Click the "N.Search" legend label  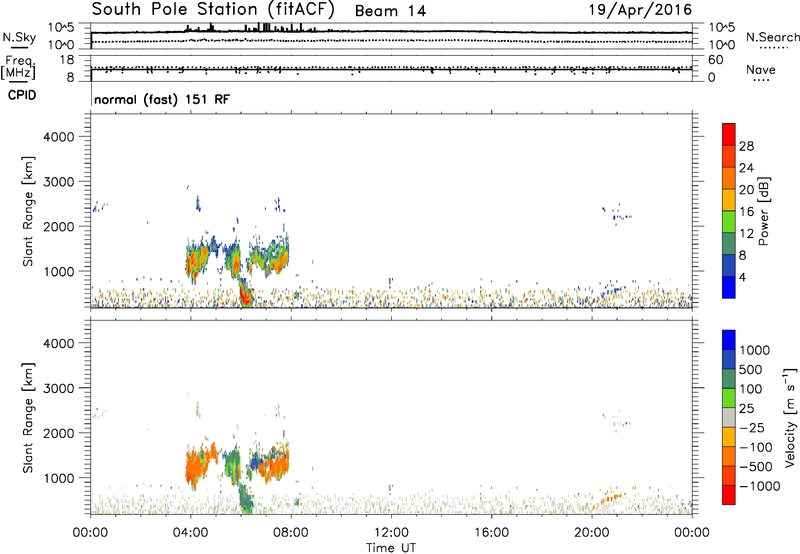point(773,37)
